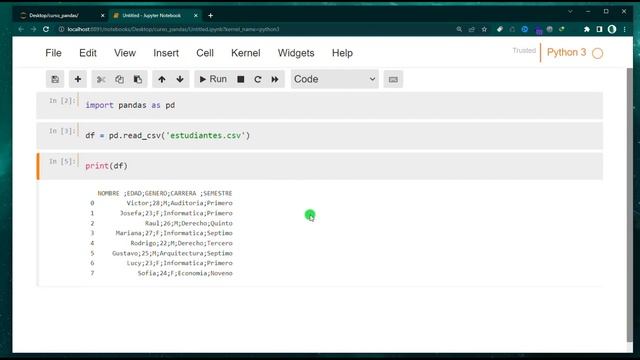Click the share page icon

472,29
